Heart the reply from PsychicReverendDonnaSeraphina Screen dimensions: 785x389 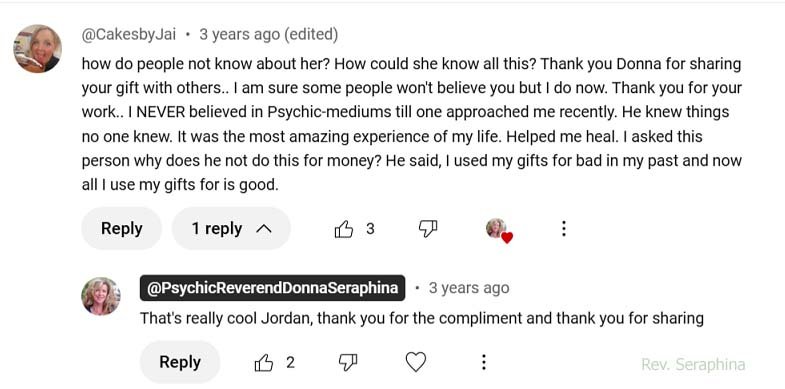(416, 362)
